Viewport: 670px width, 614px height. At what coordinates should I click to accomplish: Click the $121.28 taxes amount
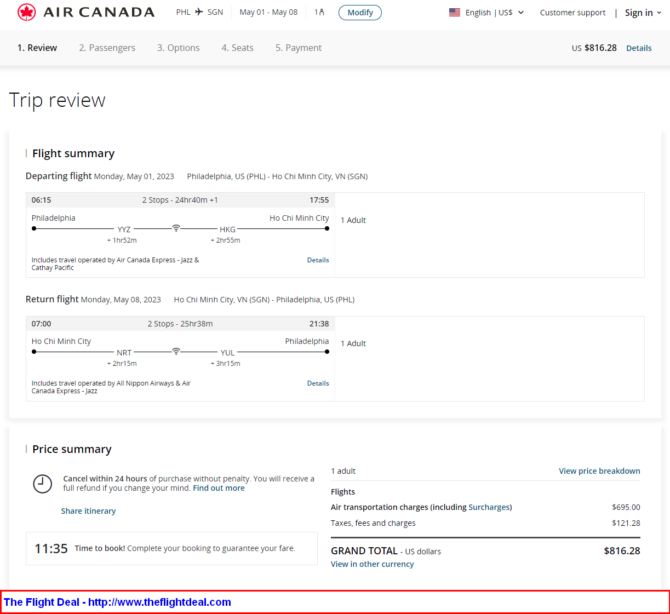pyautogui.click(x=626, y=523)
